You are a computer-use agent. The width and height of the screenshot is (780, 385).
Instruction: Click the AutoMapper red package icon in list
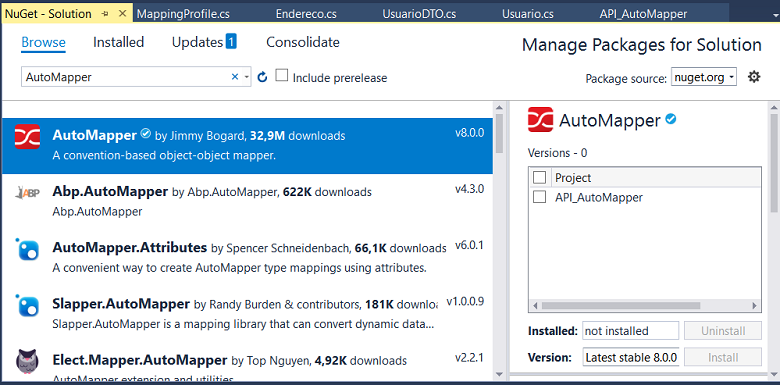(x=27, y=136)
